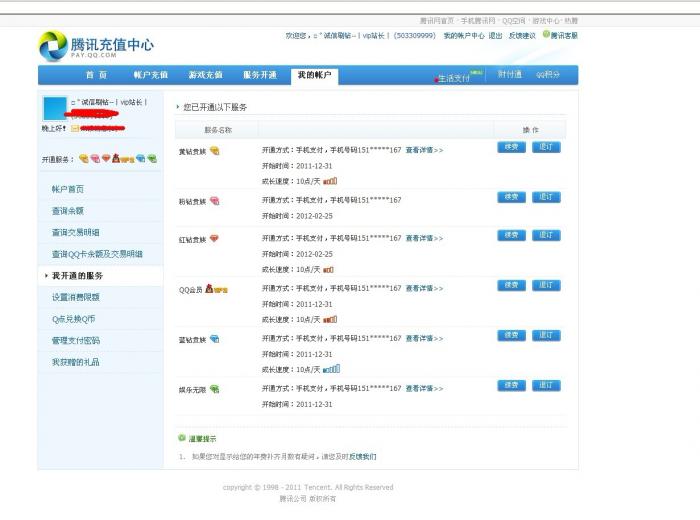Click 续费 button for 红钻贵族
700x520 pixels.
pos(512,235)
